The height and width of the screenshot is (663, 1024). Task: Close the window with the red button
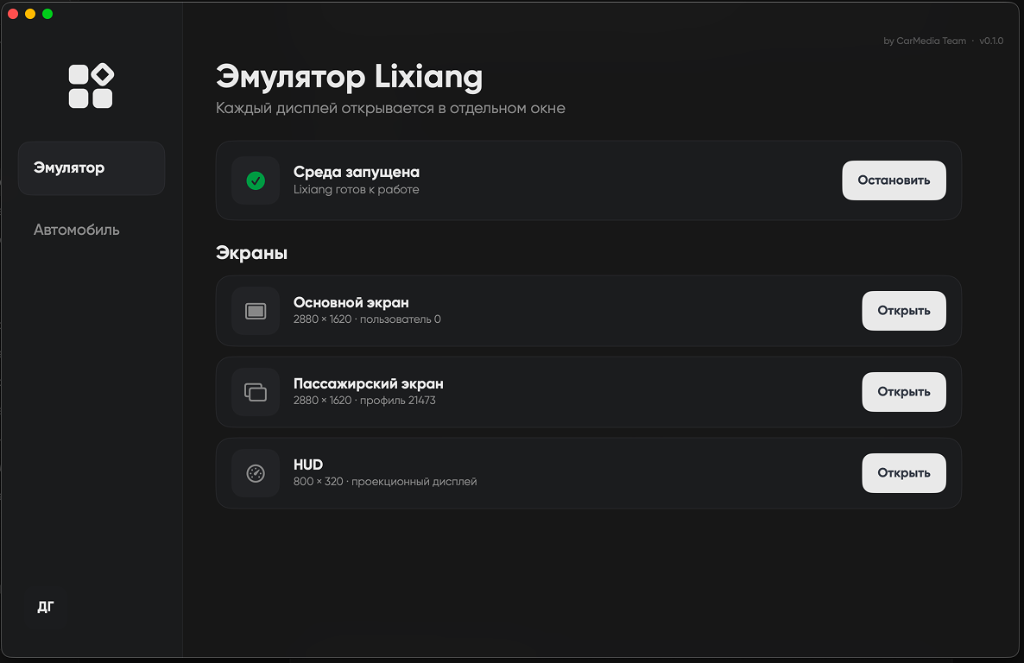13,14
